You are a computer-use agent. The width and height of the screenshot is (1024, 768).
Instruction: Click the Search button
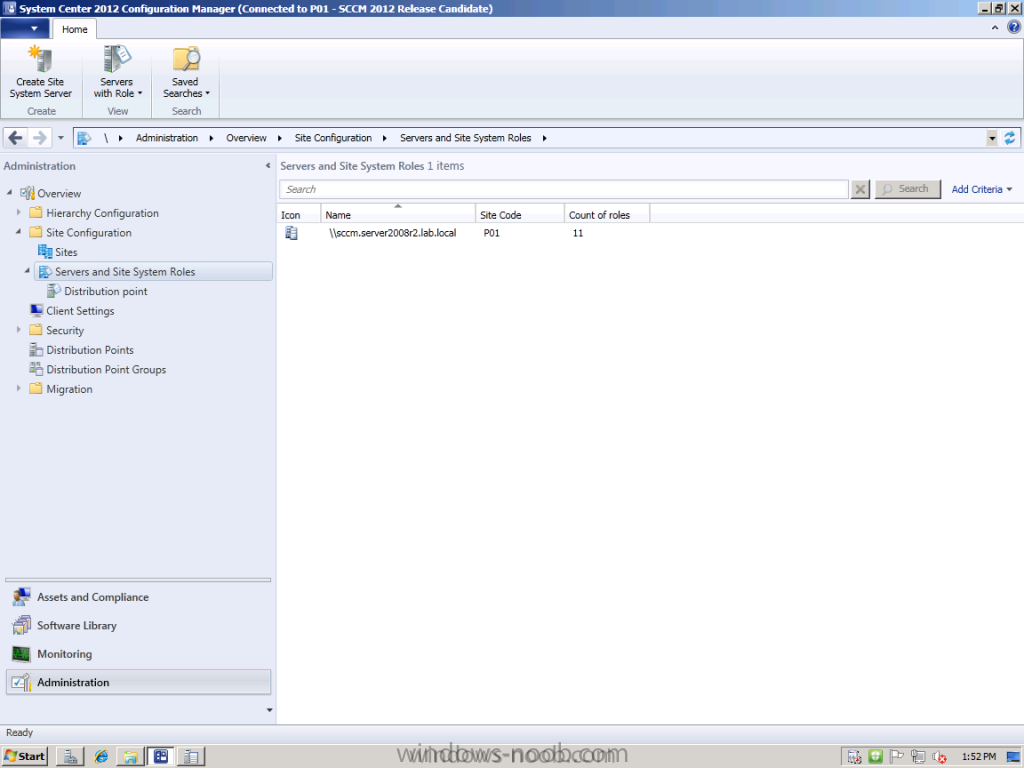pyautogui.click(x=908, y=189)
